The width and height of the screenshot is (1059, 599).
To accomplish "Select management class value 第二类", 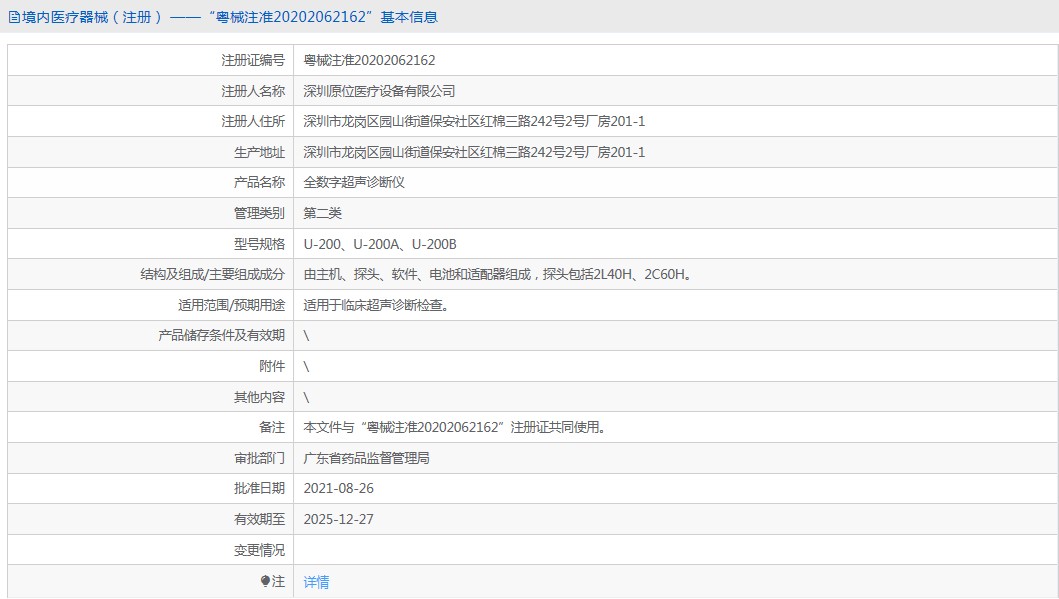I will [322, 213].
